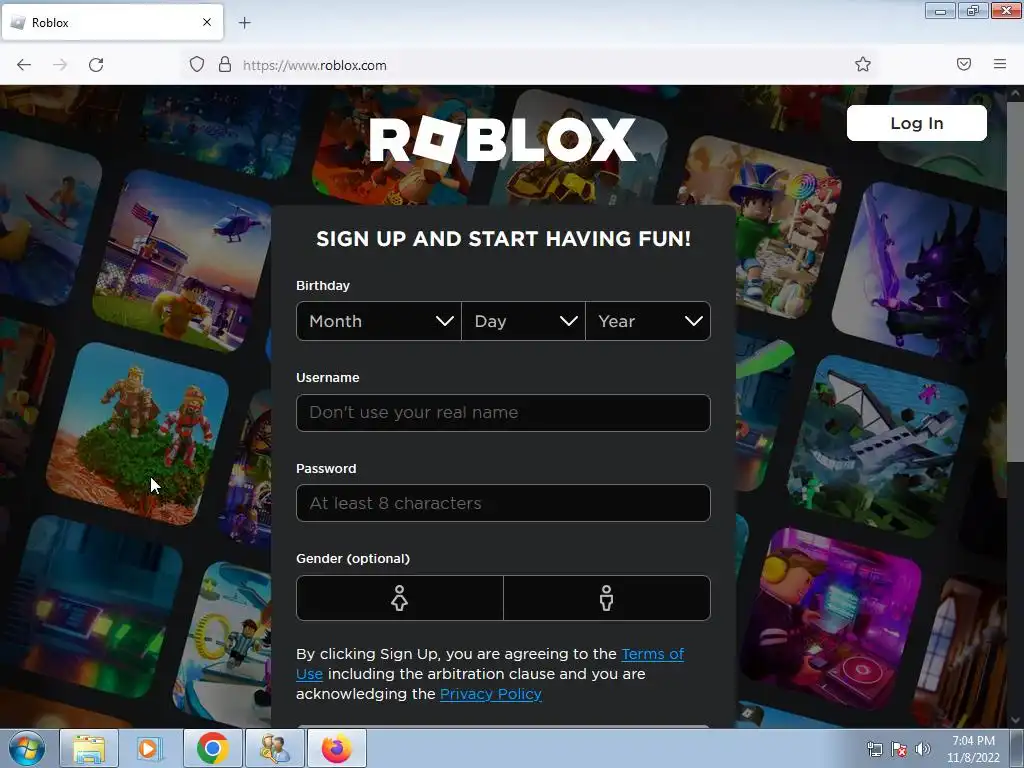The height and width of the screenshot is (768, 1024).
Task: Open the Windows Start menu
Action: [x=27, y=748]
